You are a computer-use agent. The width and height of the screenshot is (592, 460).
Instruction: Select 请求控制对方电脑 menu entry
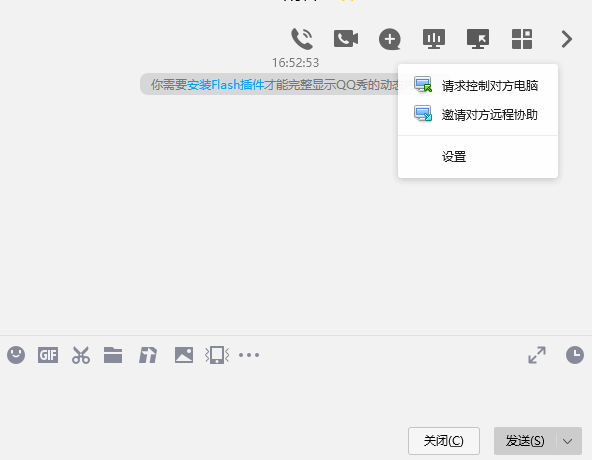[478, 86]
